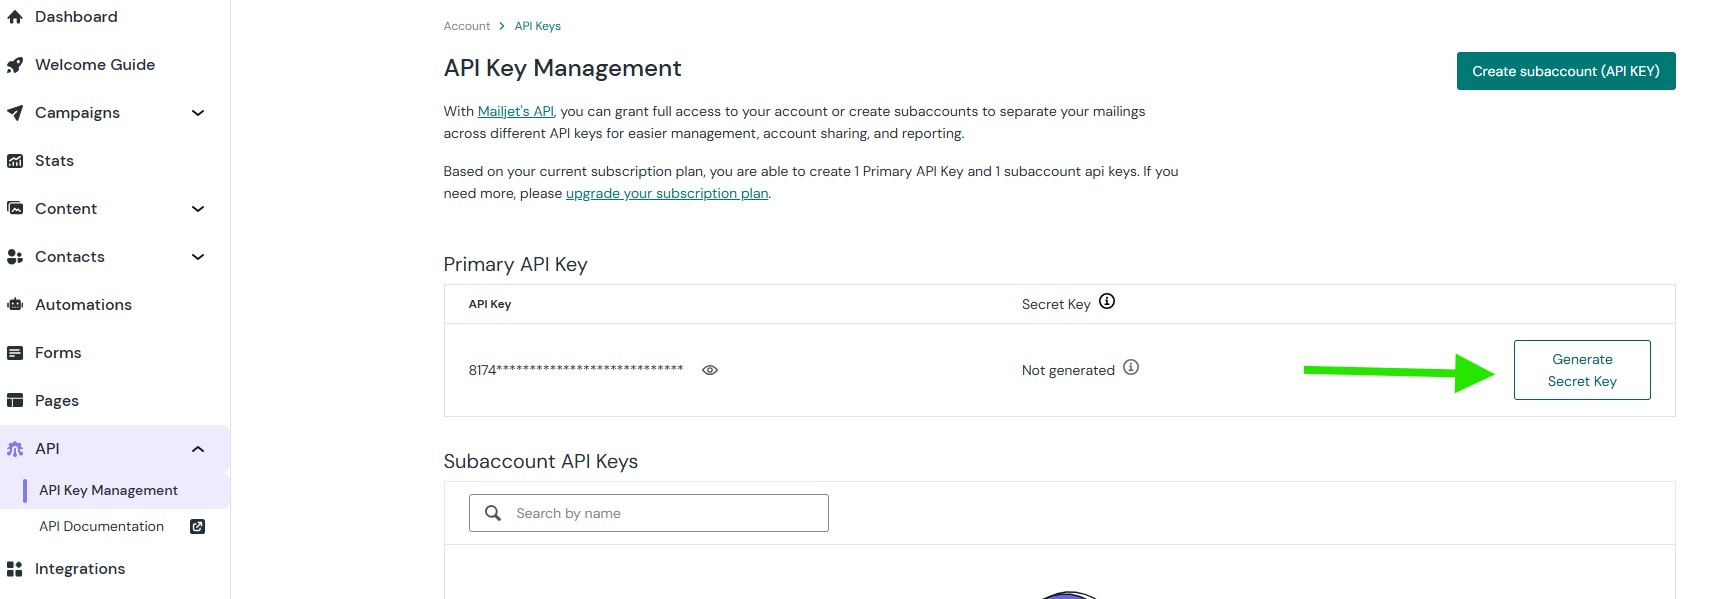
Task: Click Generate Secret Key button
Action: [1581, 370]
